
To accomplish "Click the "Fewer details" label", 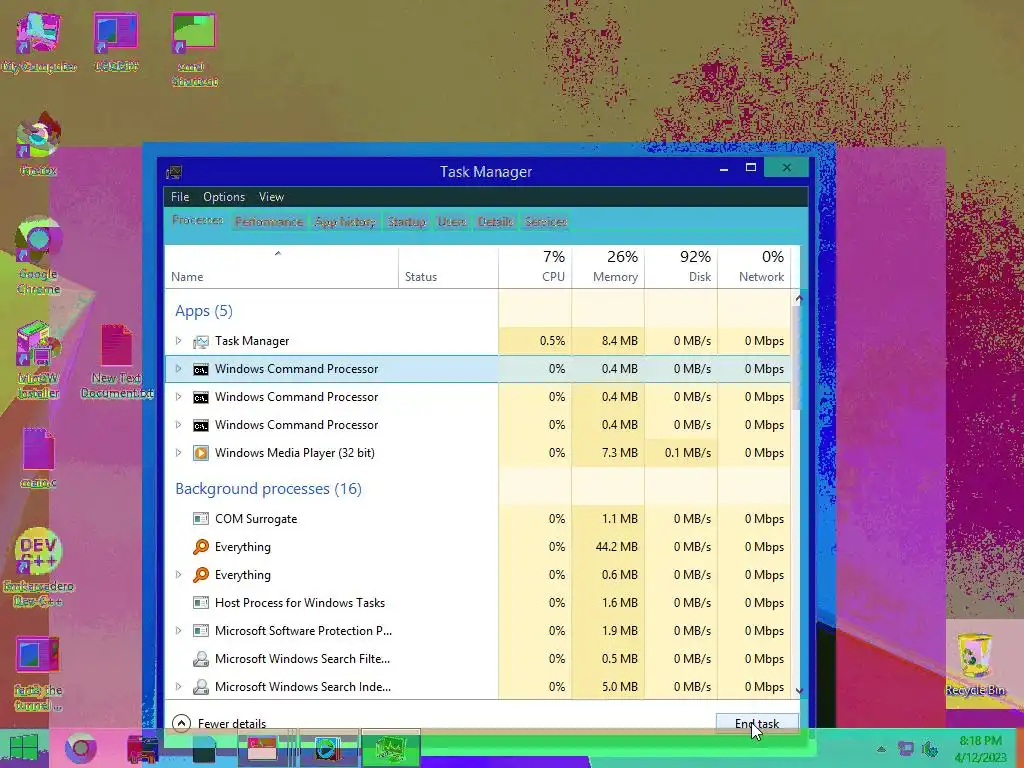I will click(x=232, y=724).
